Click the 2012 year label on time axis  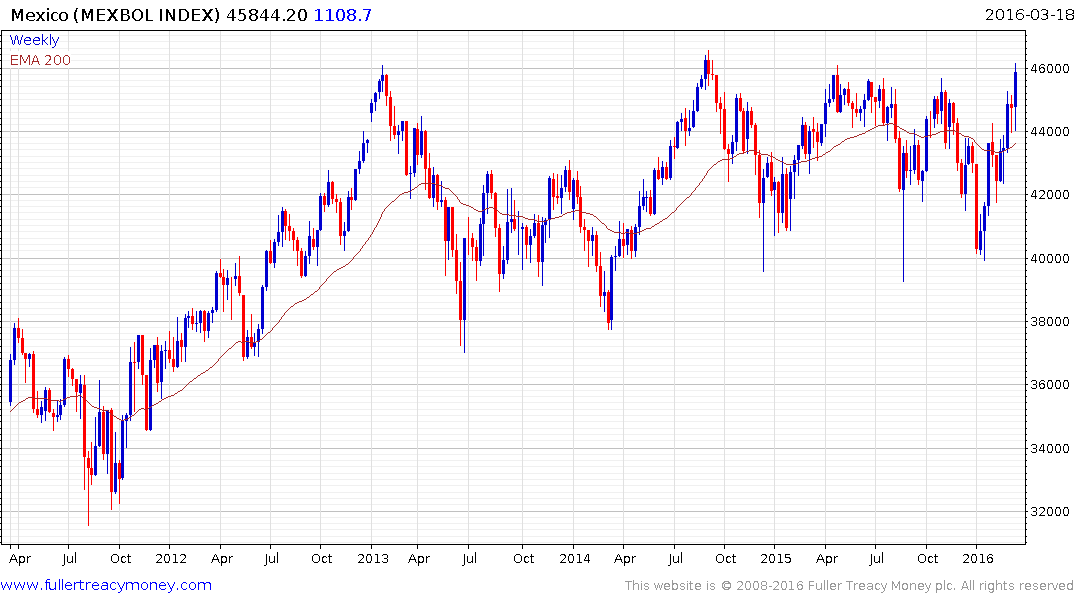[x=171, y=558]
